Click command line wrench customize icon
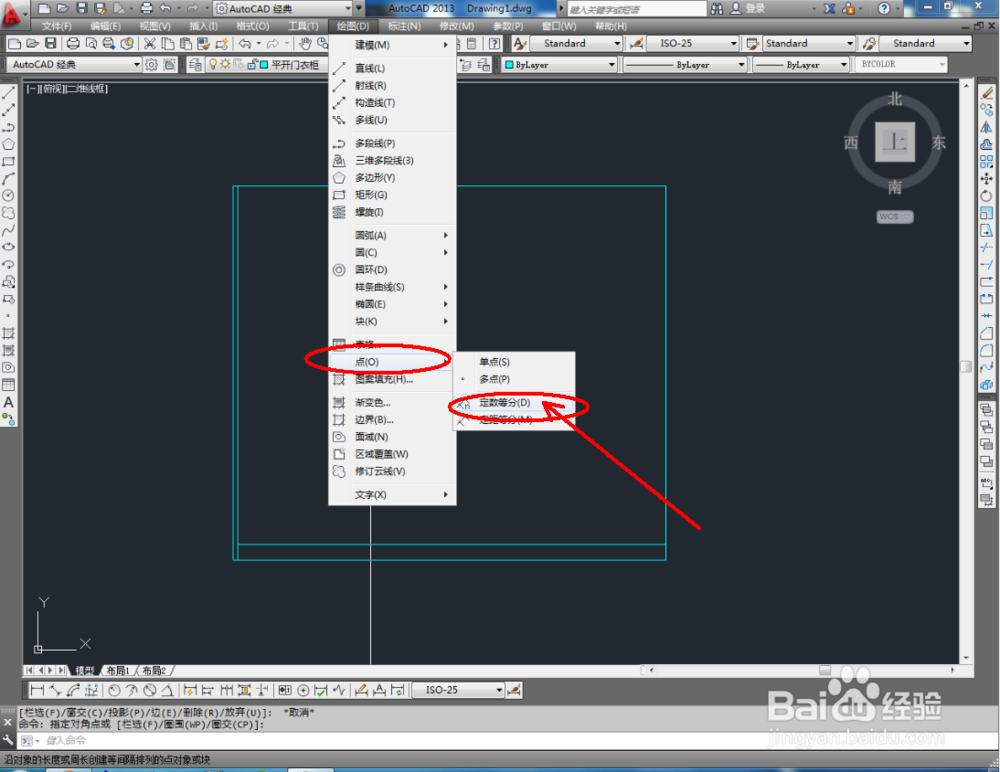 pyautogui.click(x=8, y=740)
